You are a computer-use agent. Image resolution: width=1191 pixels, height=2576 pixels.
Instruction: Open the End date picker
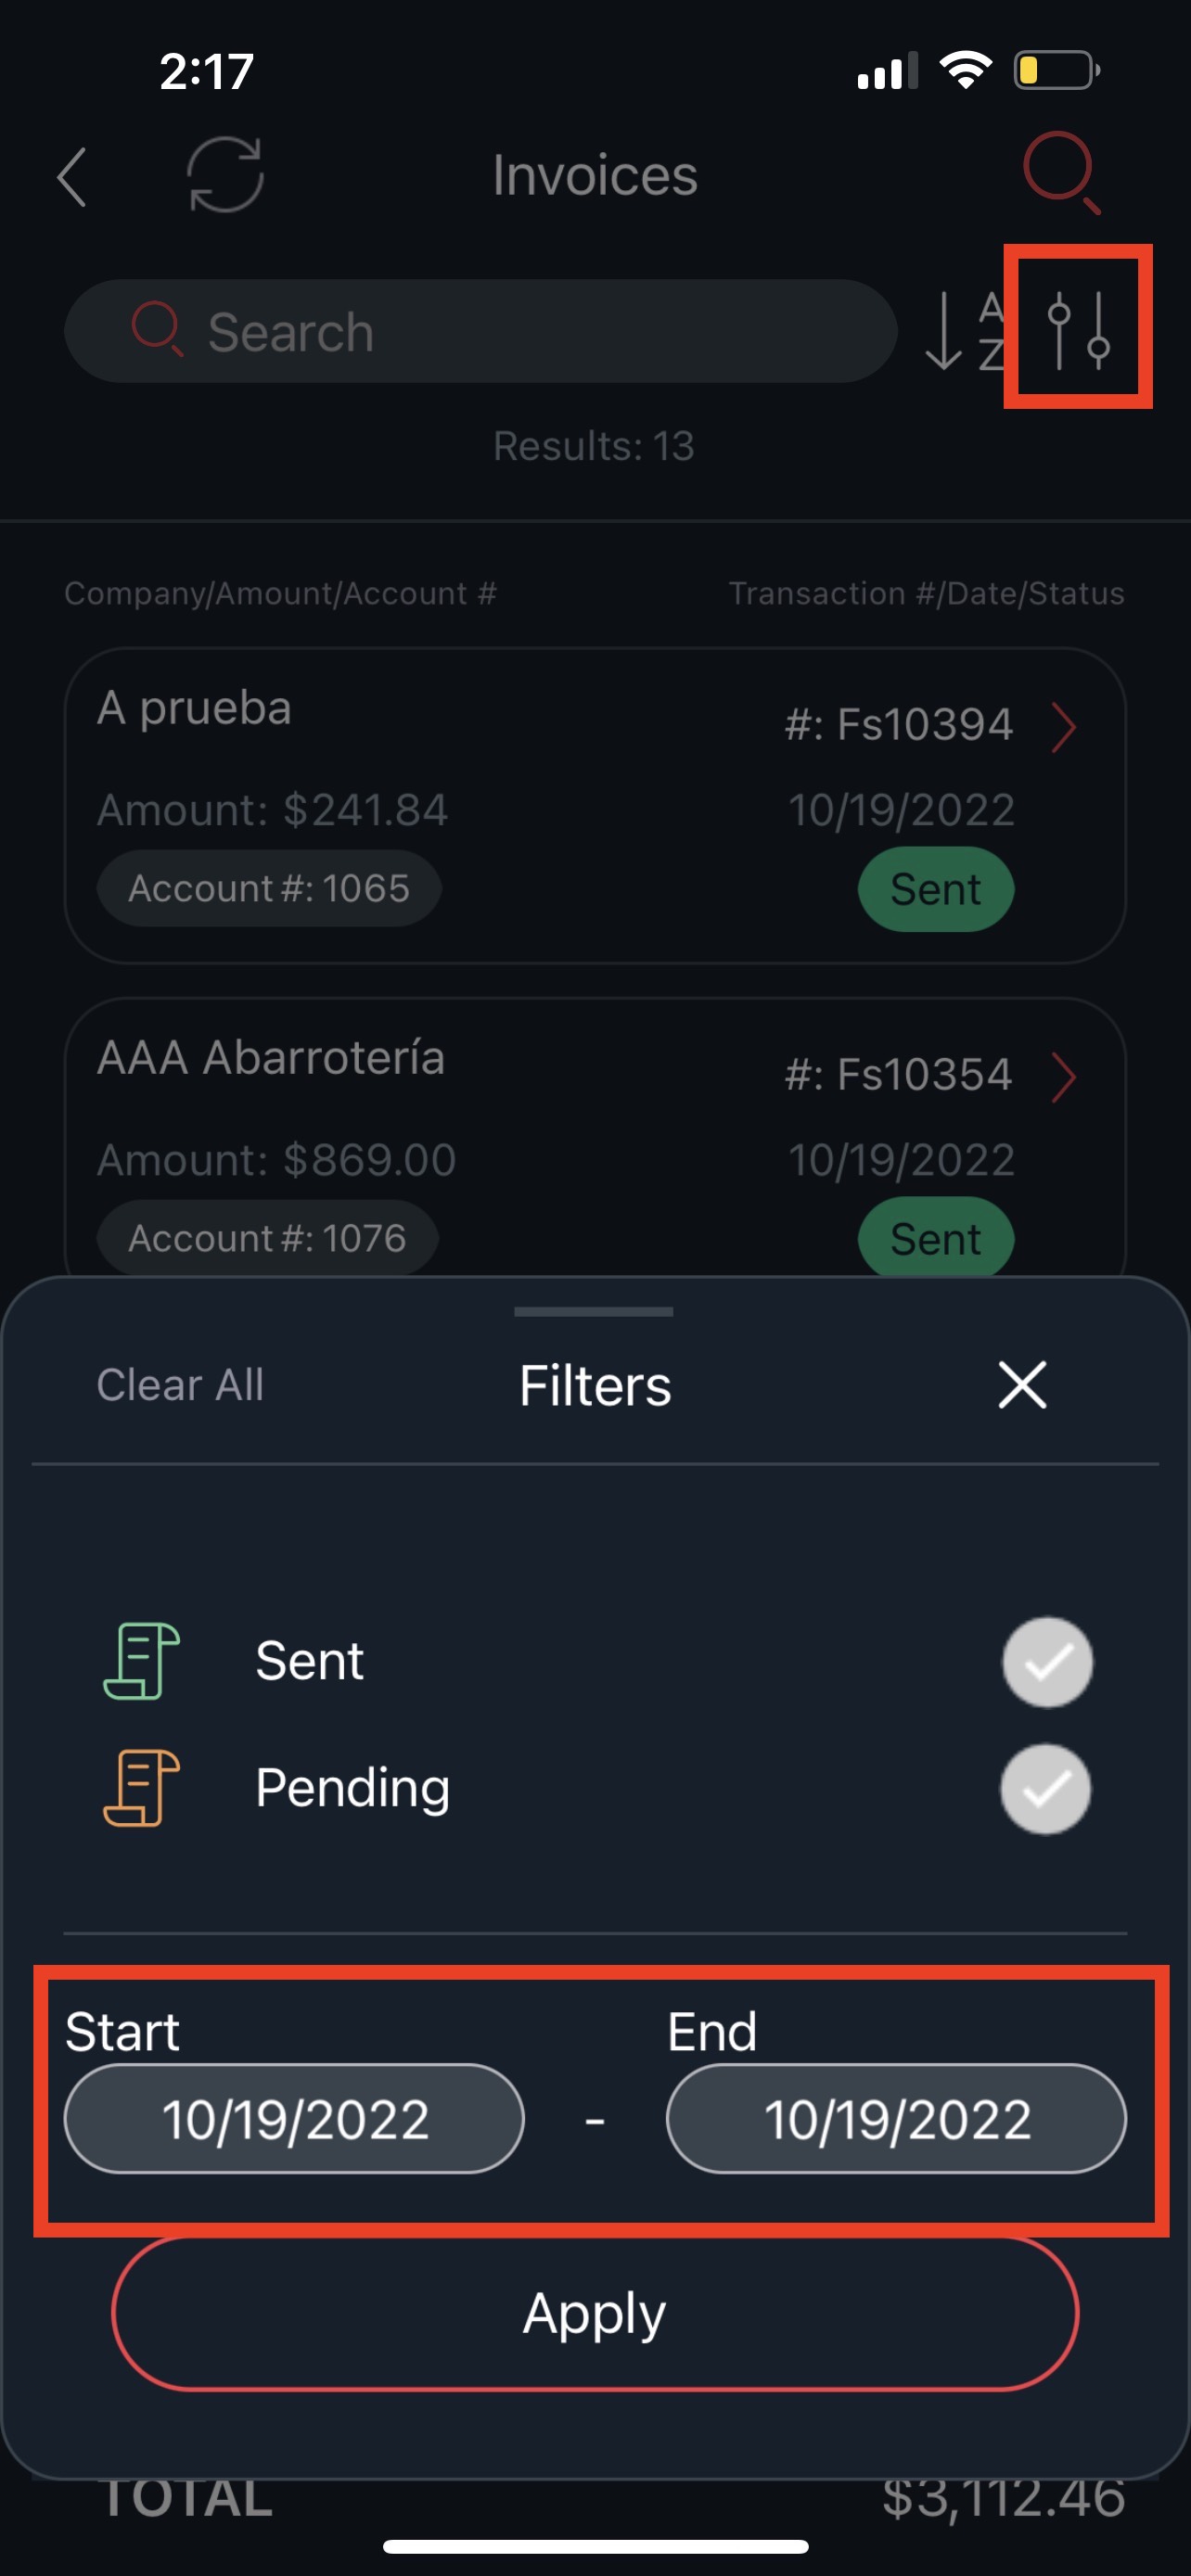tap(896, 2118)
